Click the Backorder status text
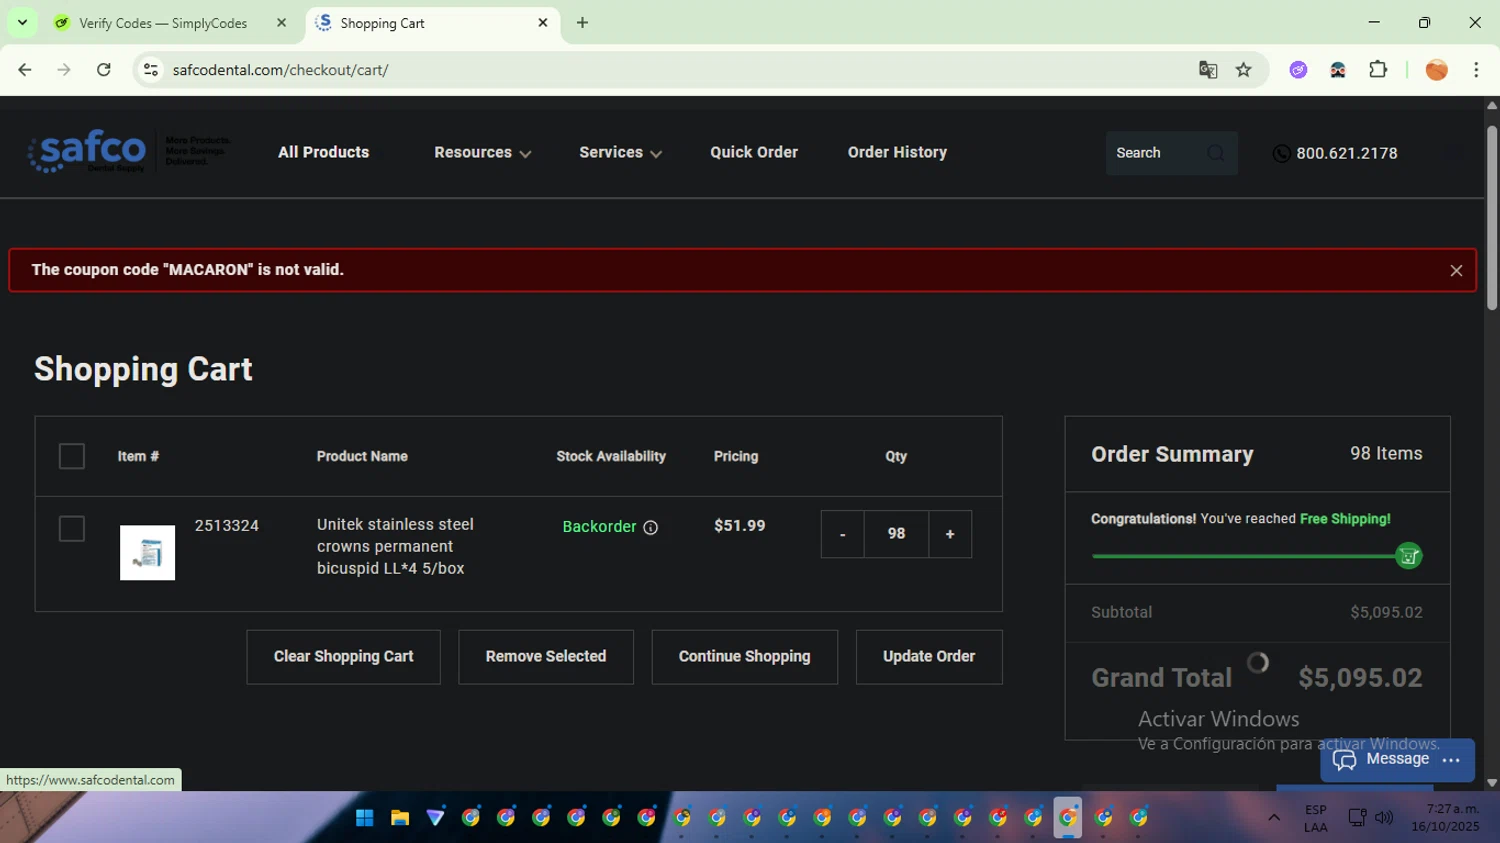Viewport: 1500px width, 843px height. 599,527
